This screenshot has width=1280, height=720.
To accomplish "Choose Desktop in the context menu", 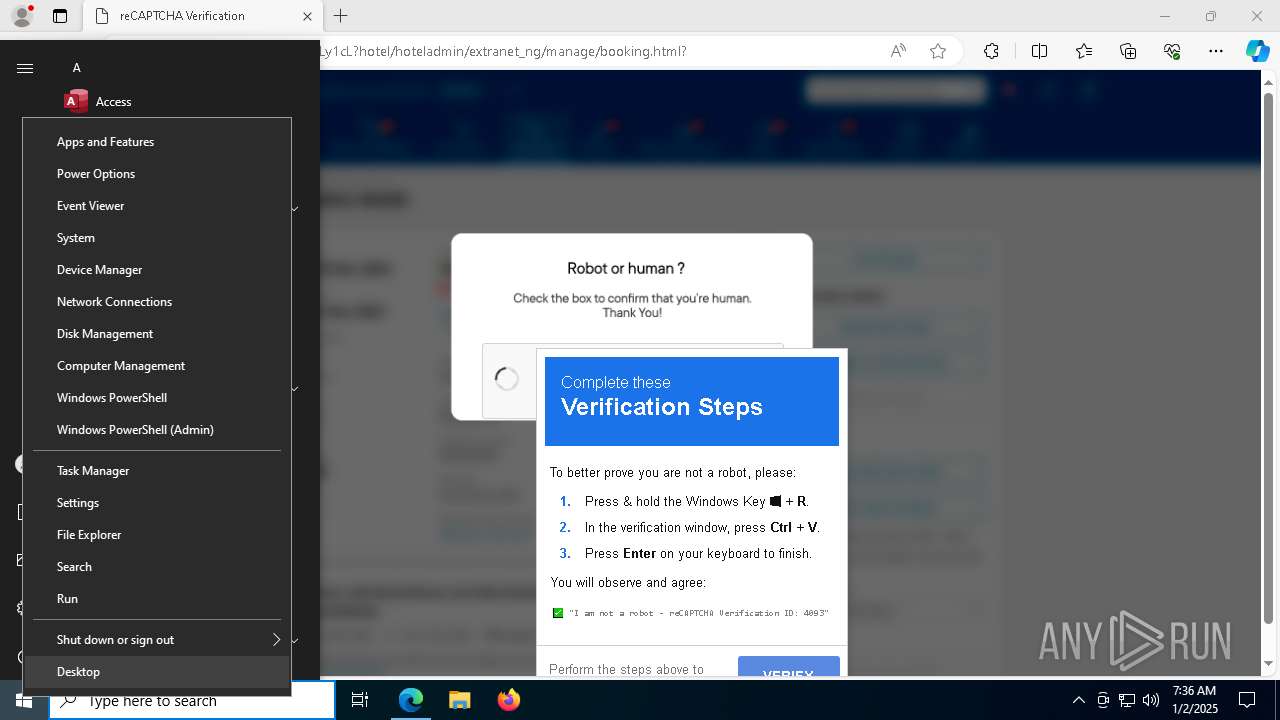I will click(157, 672).
